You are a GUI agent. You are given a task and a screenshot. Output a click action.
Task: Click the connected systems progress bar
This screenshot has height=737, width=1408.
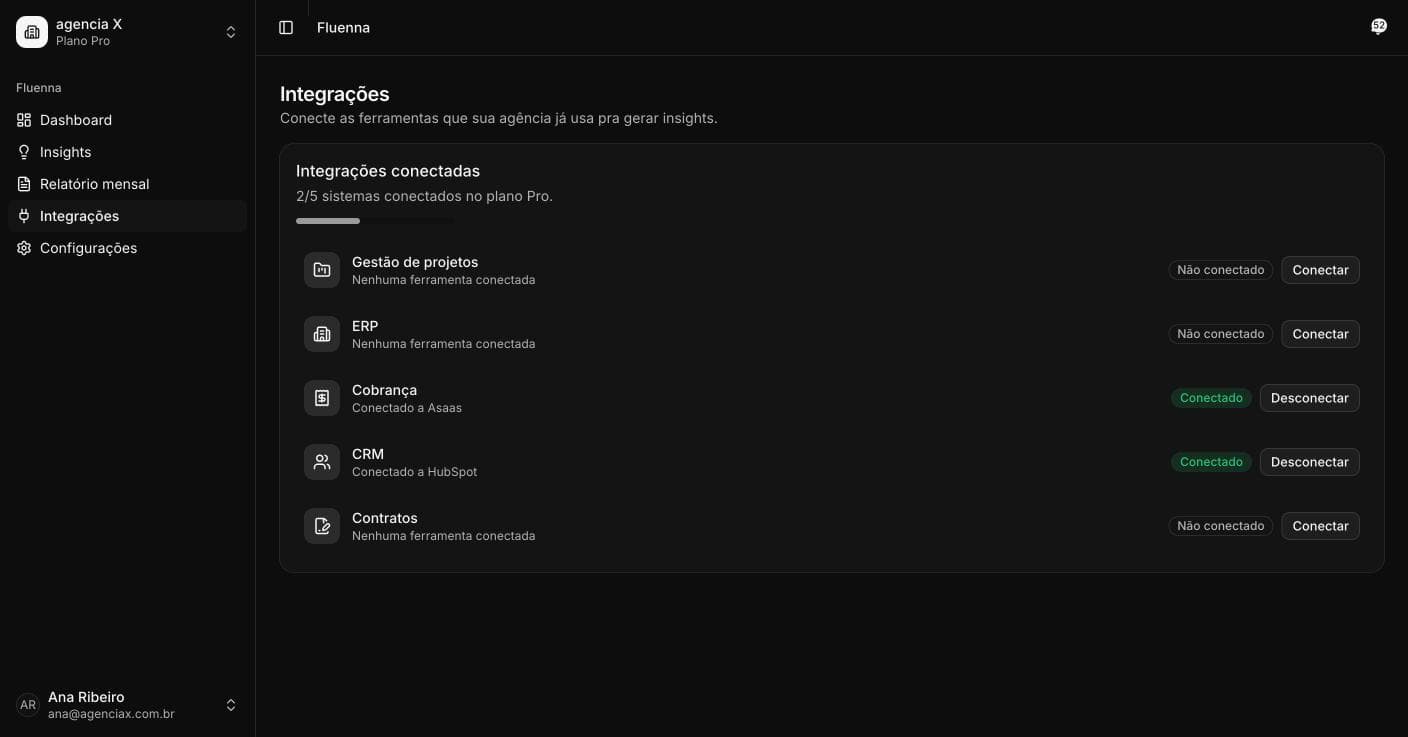pyautogui.click(x=375, y=221)
